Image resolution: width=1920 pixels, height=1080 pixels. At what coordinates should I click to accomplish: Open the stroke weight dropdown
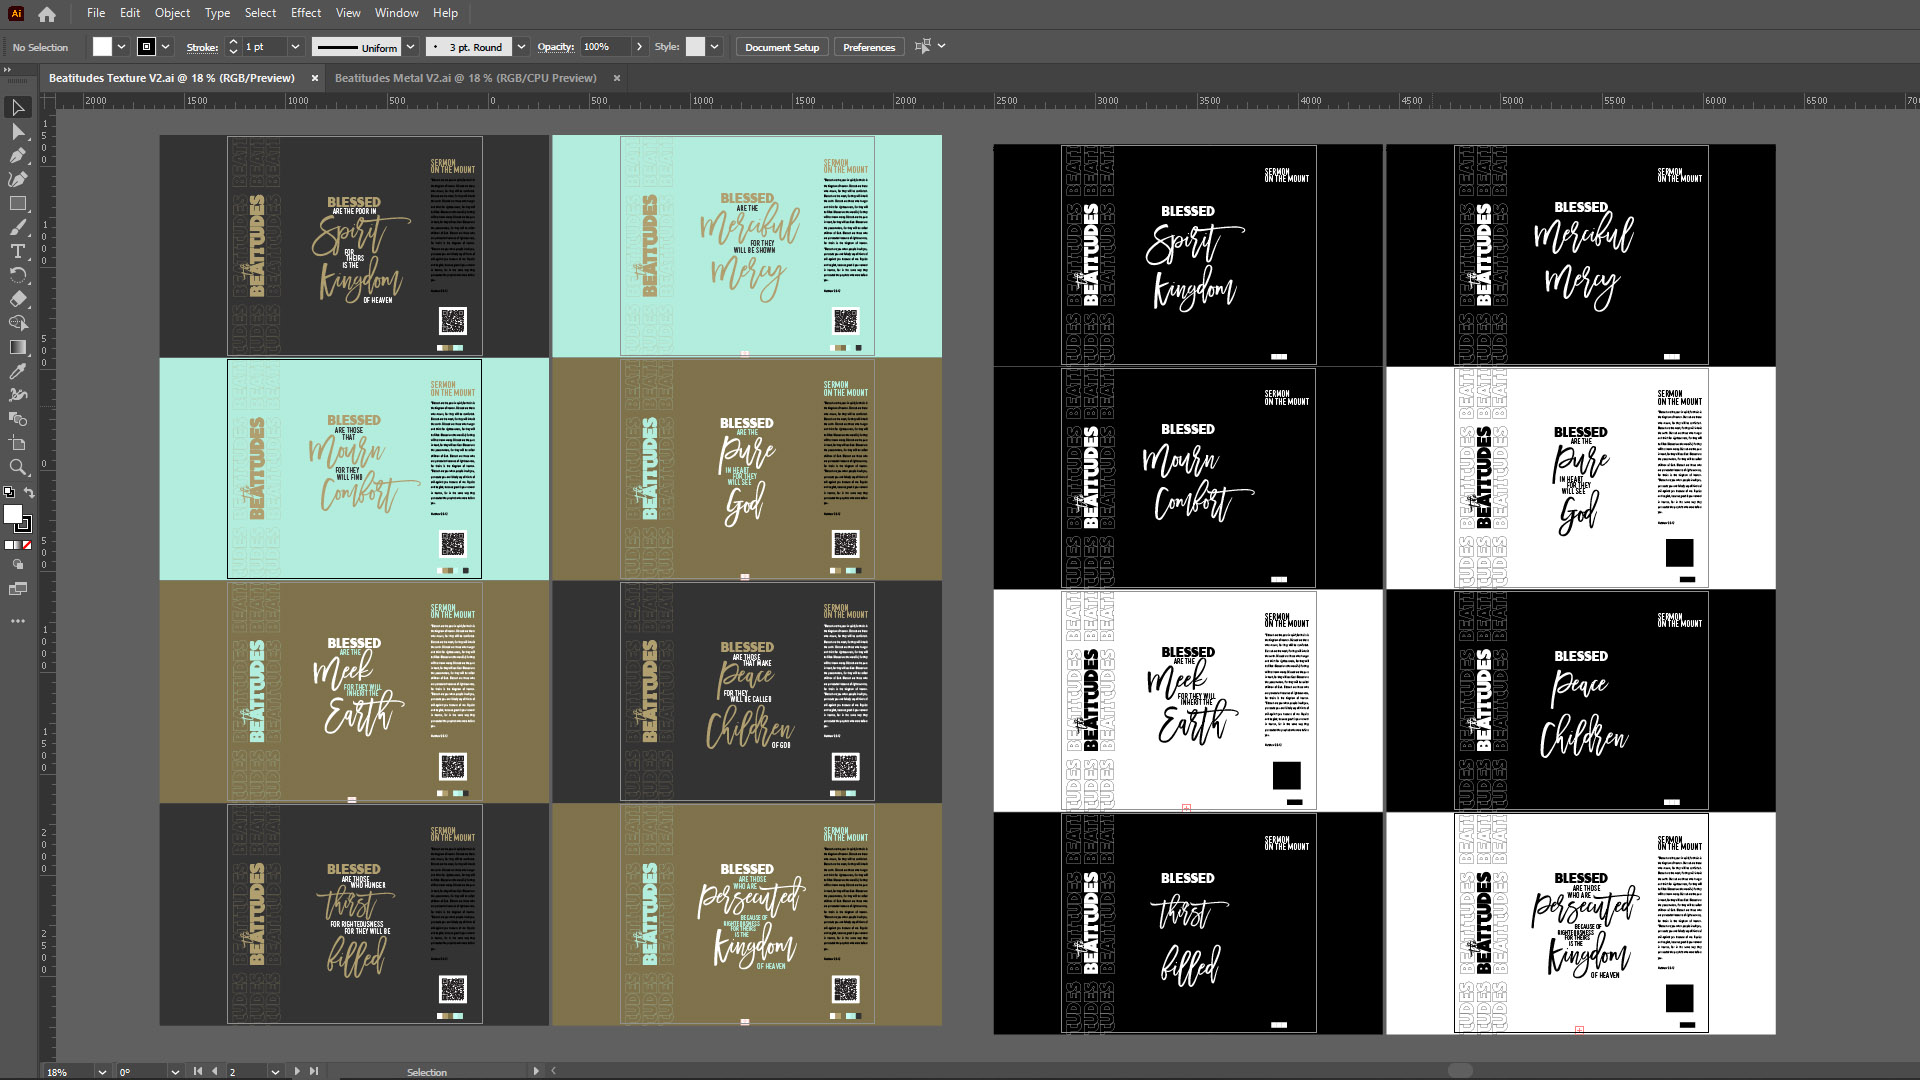coord(295,47)
